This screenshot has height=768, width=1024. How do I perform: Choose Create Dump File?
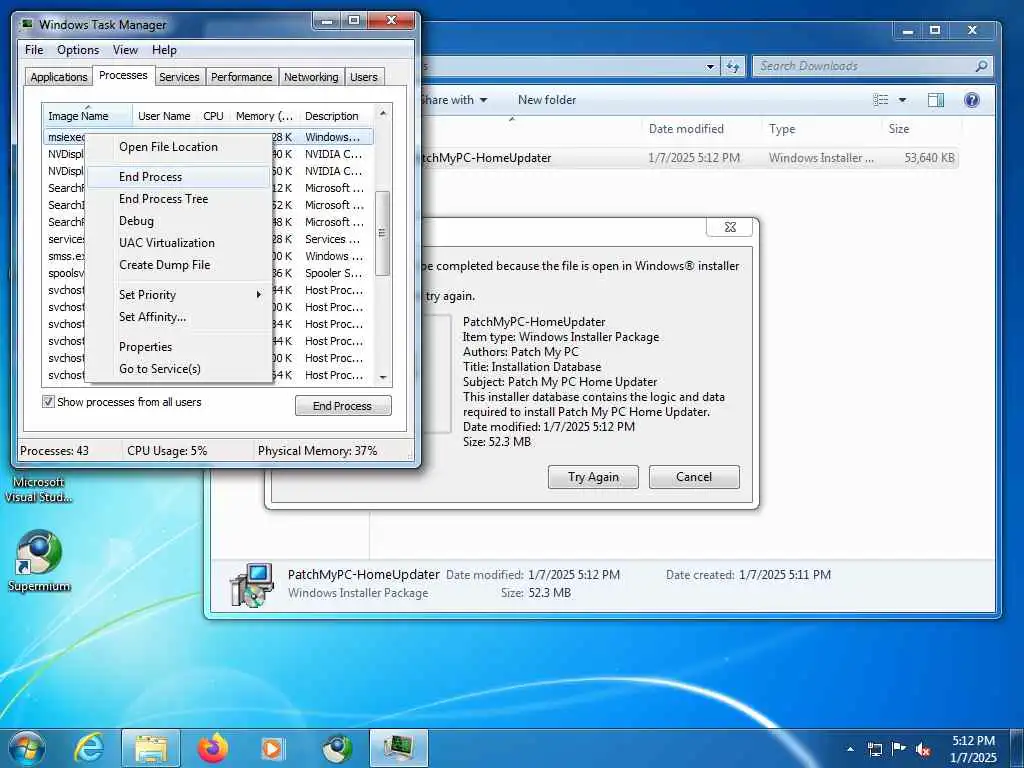(178, 264)
